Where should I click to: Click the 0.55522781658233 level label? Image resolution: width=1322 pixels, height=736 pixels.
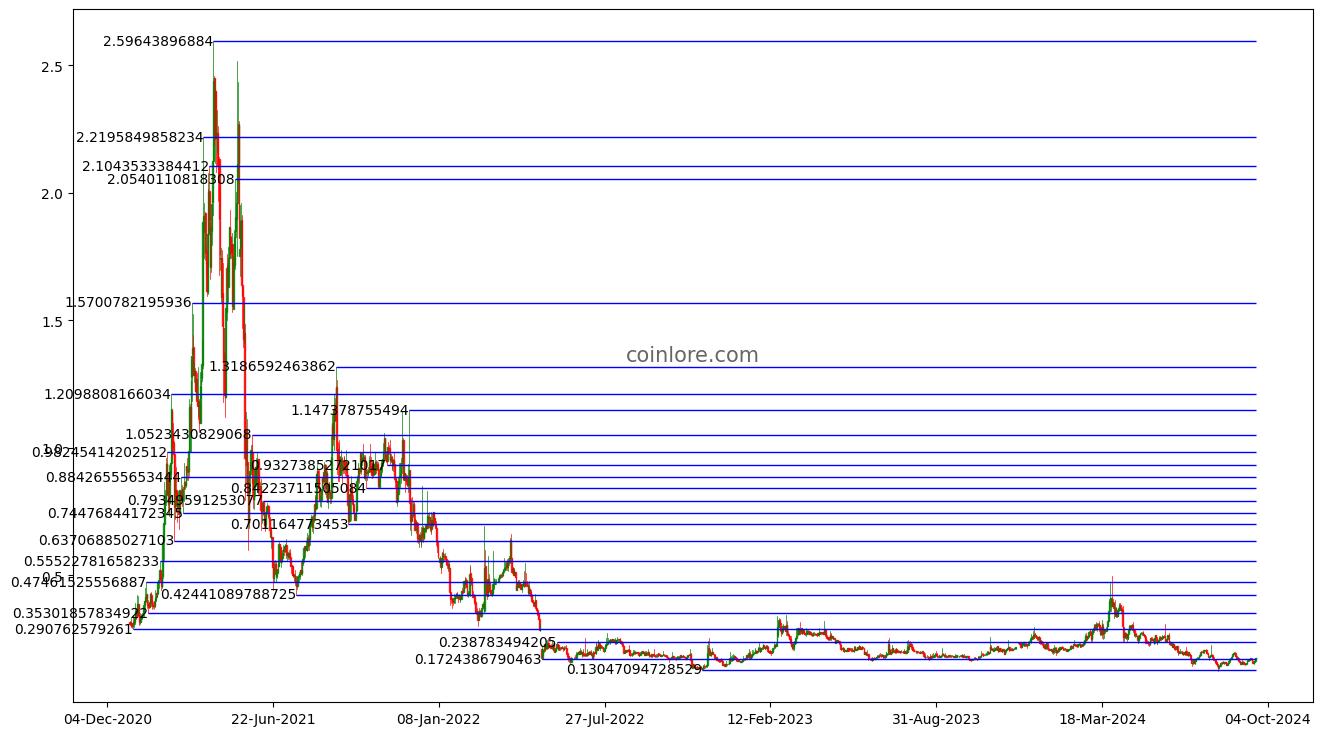click(x=92, y=561)
